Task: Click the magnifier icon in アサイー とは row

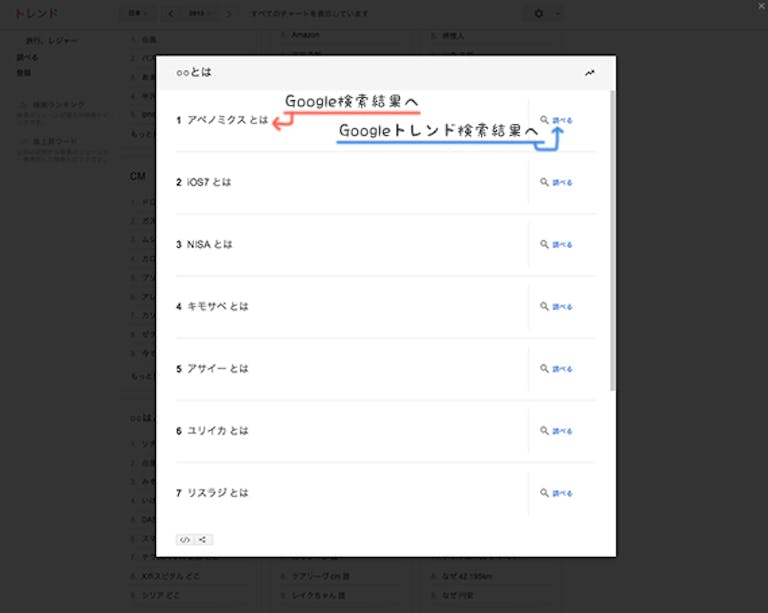Action: pos(544,368)
